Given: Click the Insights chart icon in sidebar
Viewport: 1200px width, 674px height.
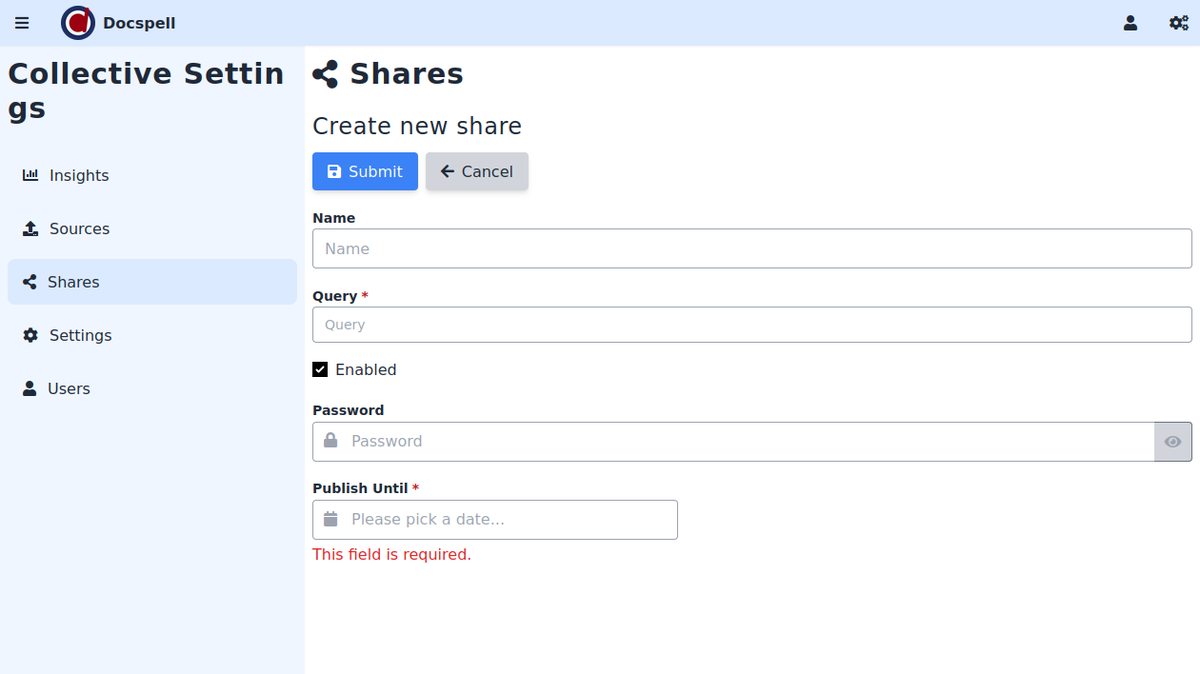Looking at the screenshot, I should (31, 175).
